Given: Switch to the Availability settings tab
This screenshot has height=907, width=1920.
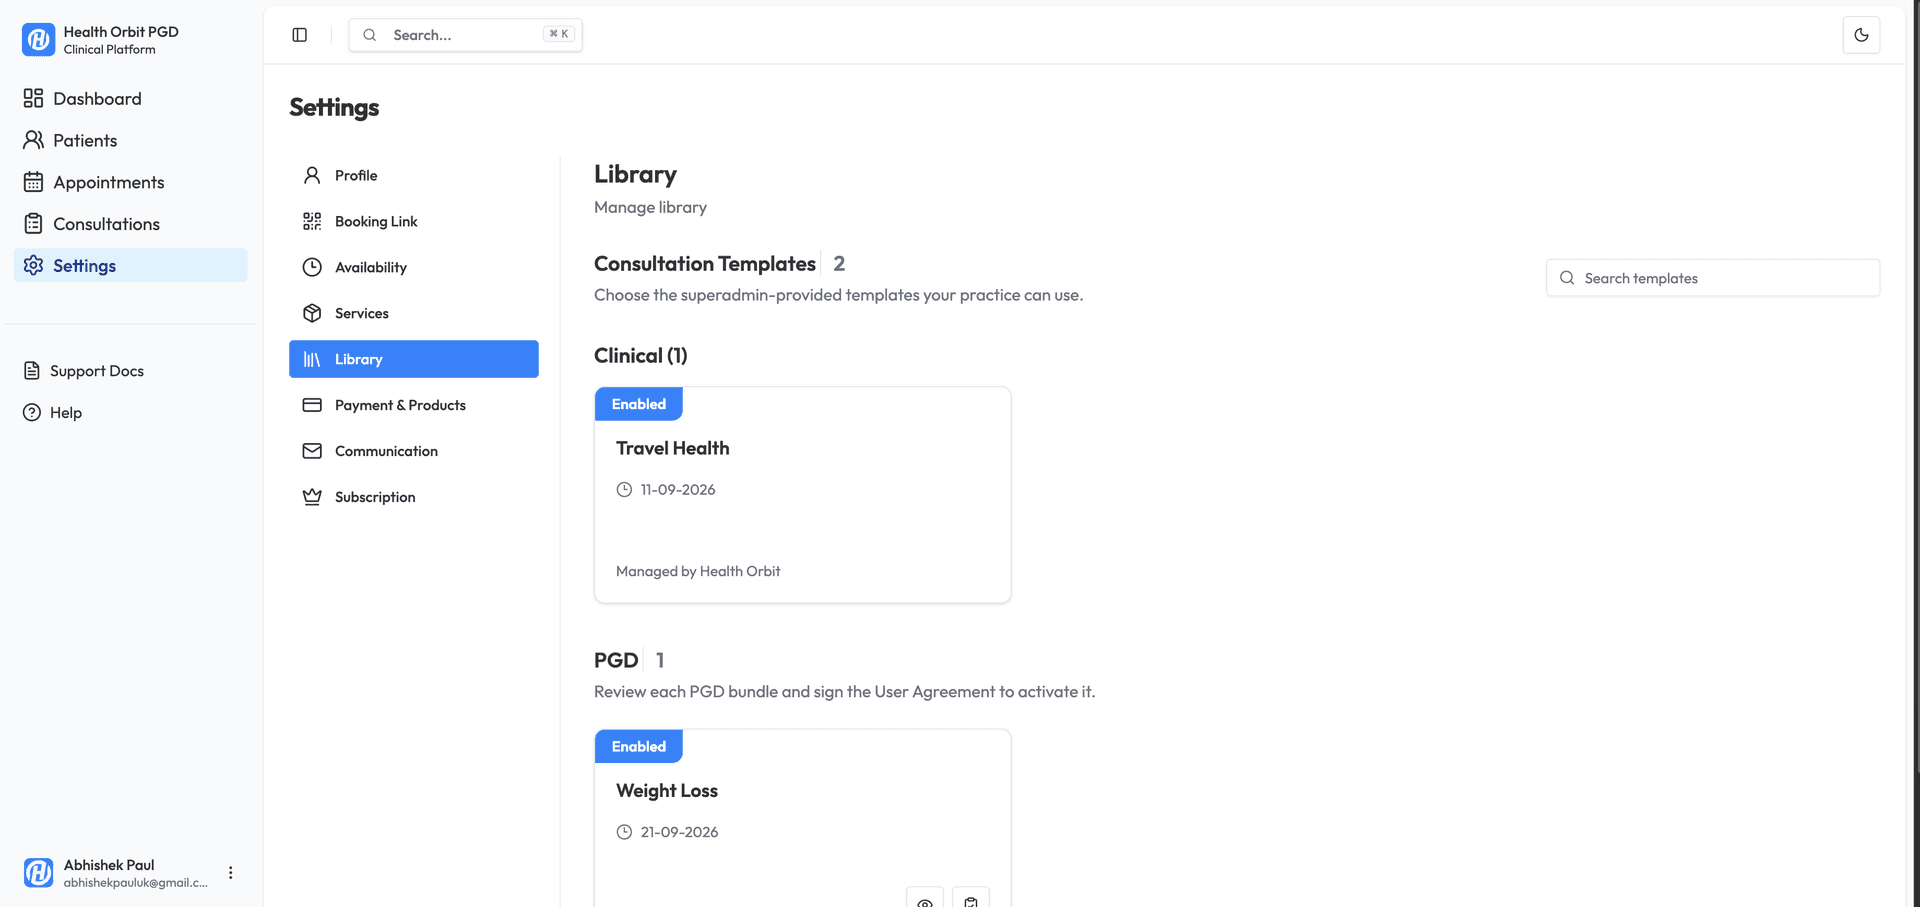Looking at the screenshot, I should click(413, 267).
